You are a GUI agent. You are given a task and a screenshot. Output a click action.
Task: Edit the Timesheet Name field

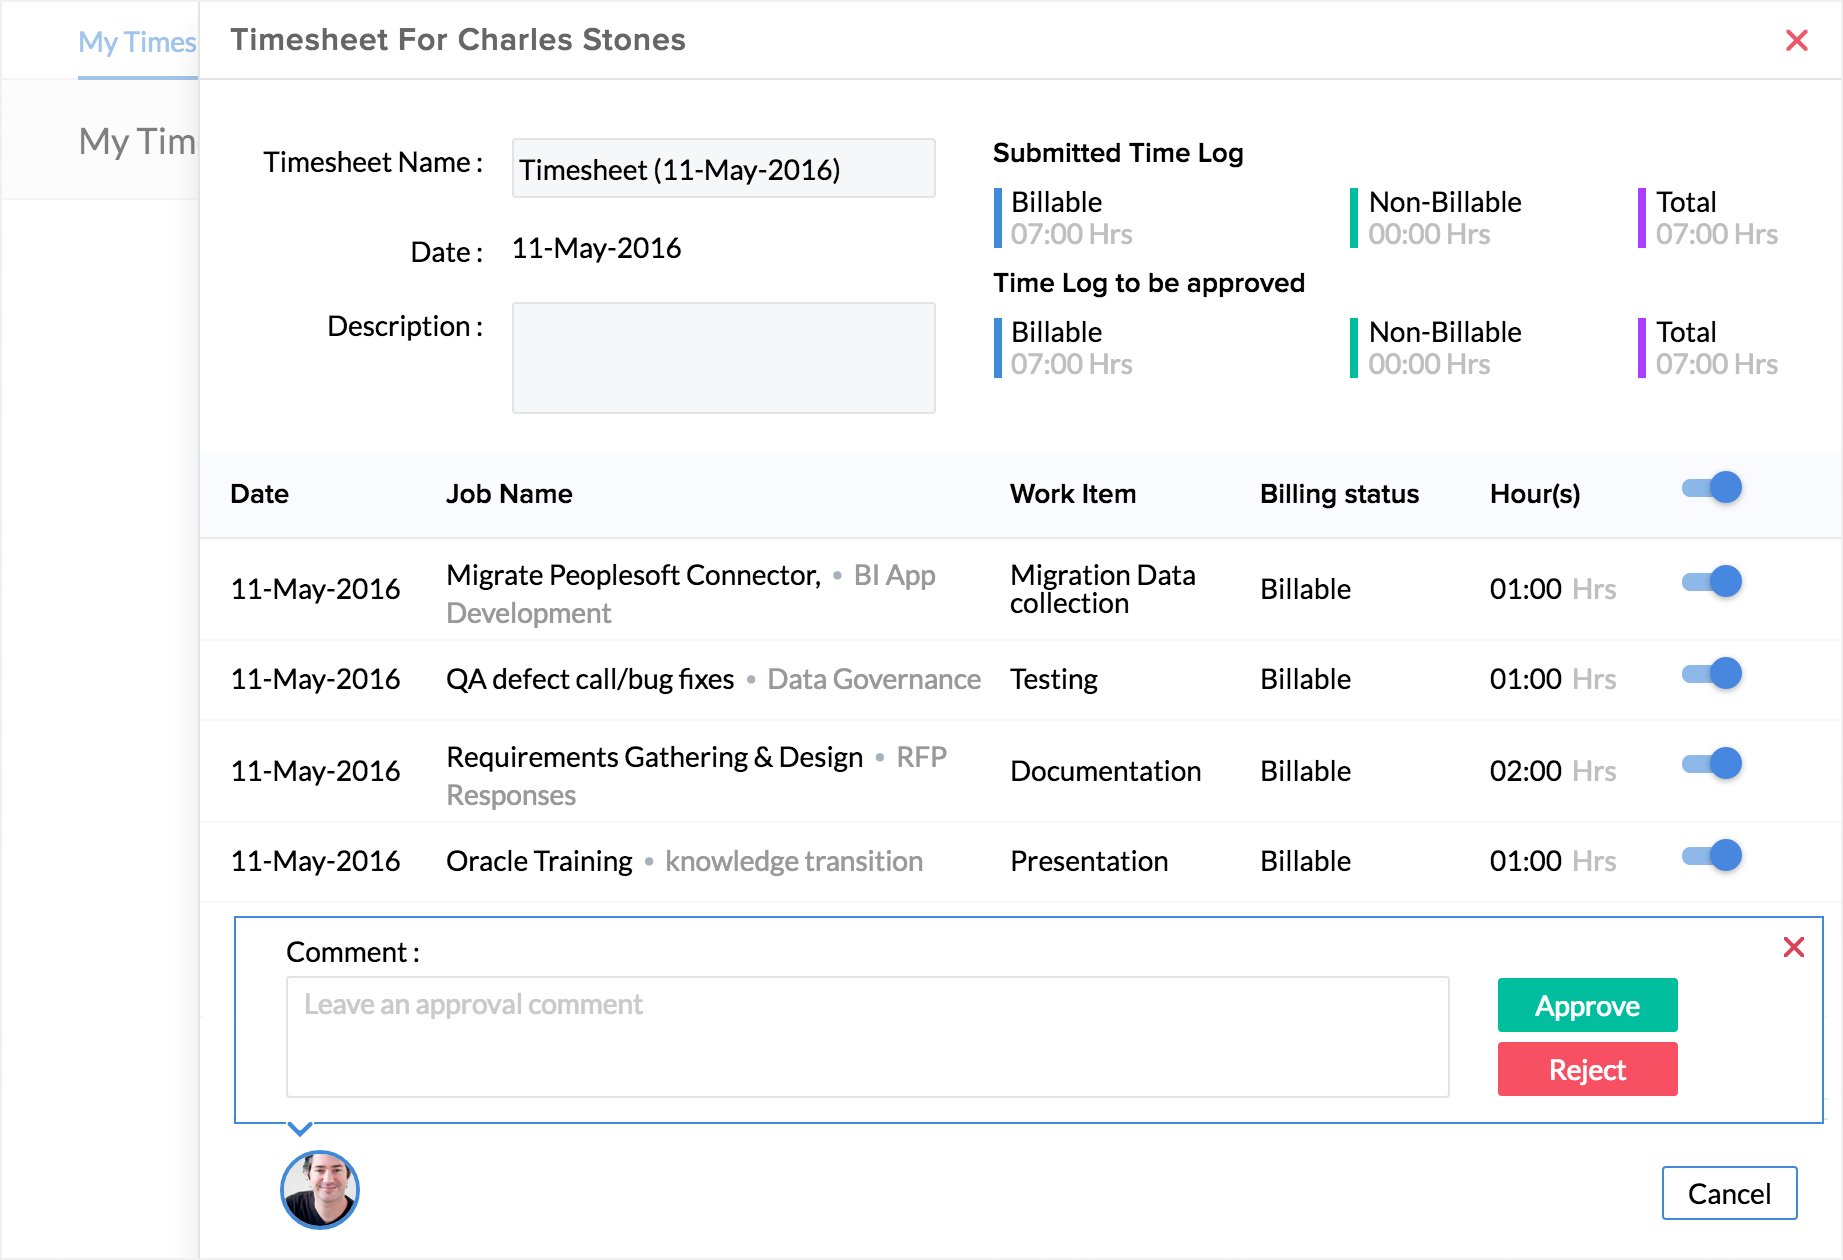tap(723, 169)
